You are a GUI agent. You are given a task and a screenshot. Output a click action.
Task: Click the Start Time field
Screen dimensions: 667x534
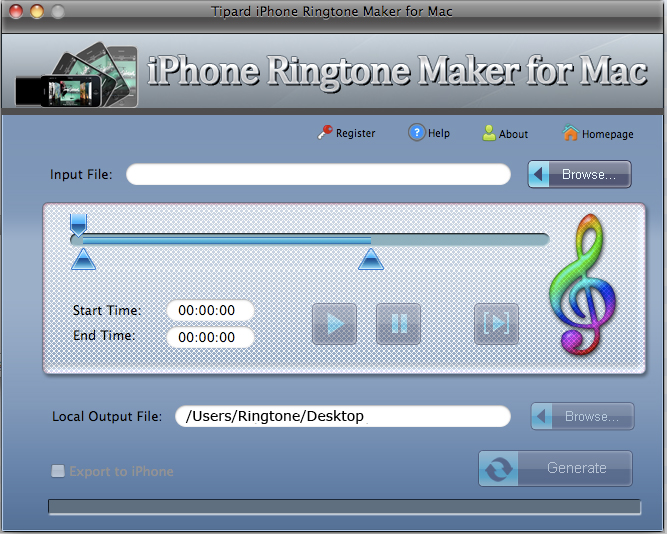211,311
